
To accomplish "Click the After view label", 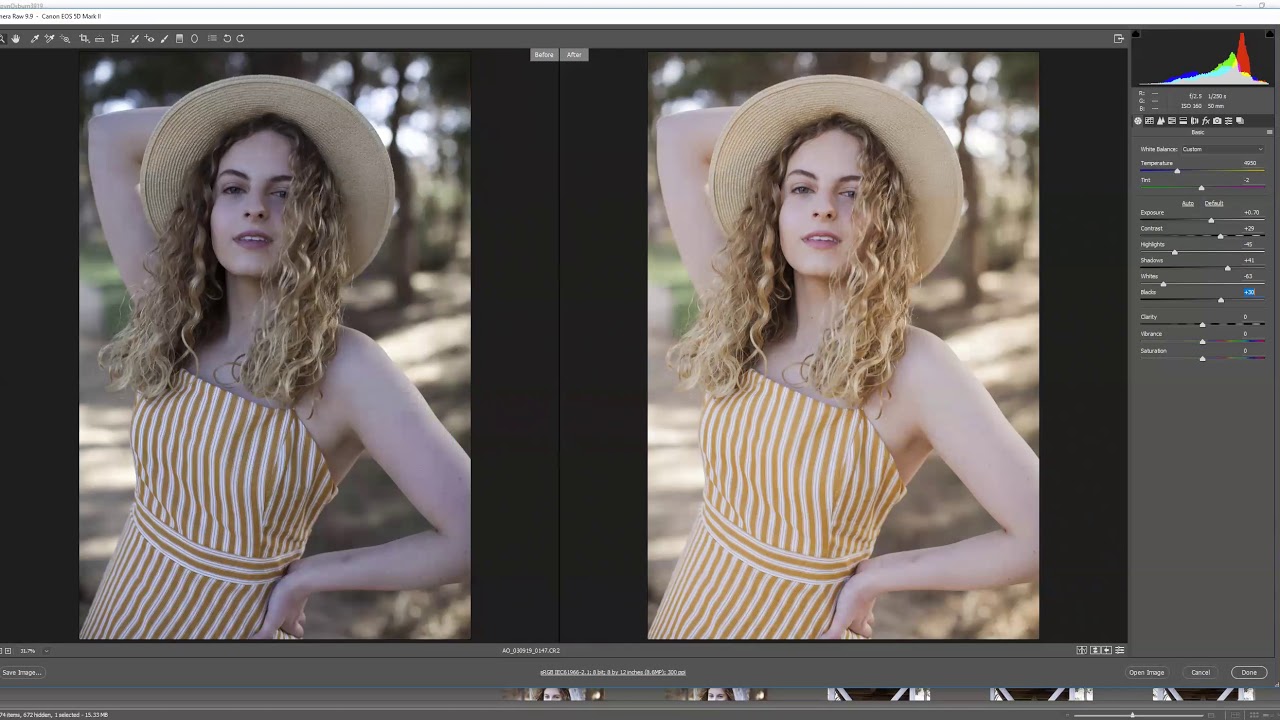I will click(x=574, y=55).
